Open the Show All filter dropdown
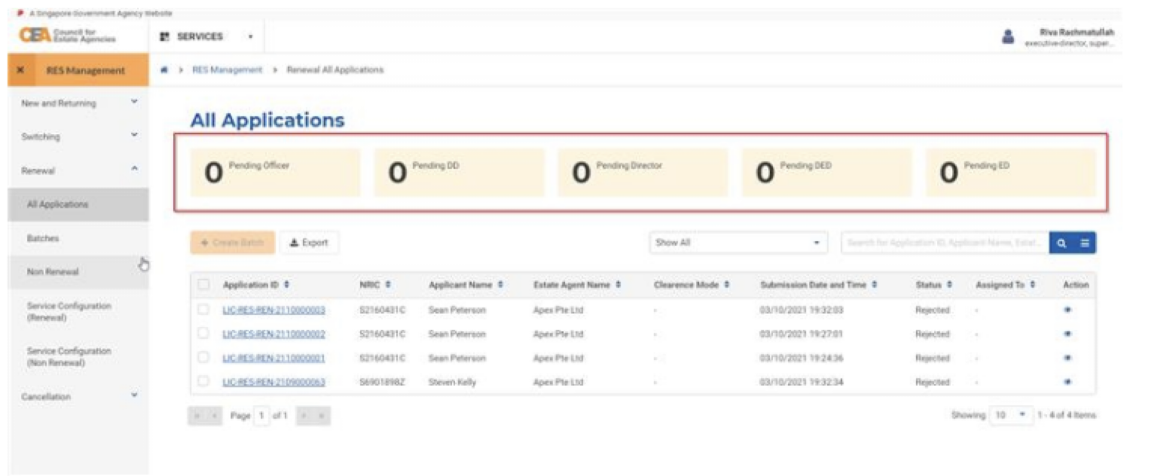The image size is (1159, 476). click(x=738, y=243)
